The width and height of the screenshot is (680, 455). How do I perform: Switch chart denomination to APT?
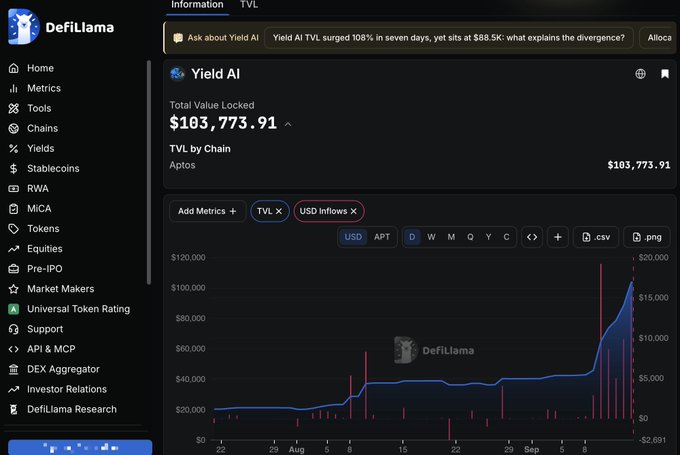382,237
